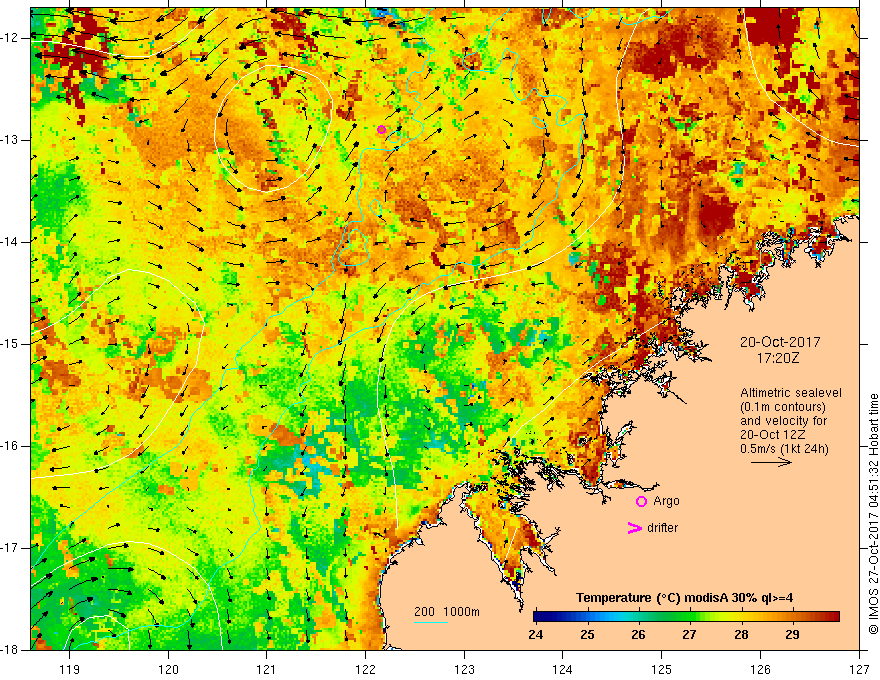Click longitude axis label 119

(x=70, y=669)
